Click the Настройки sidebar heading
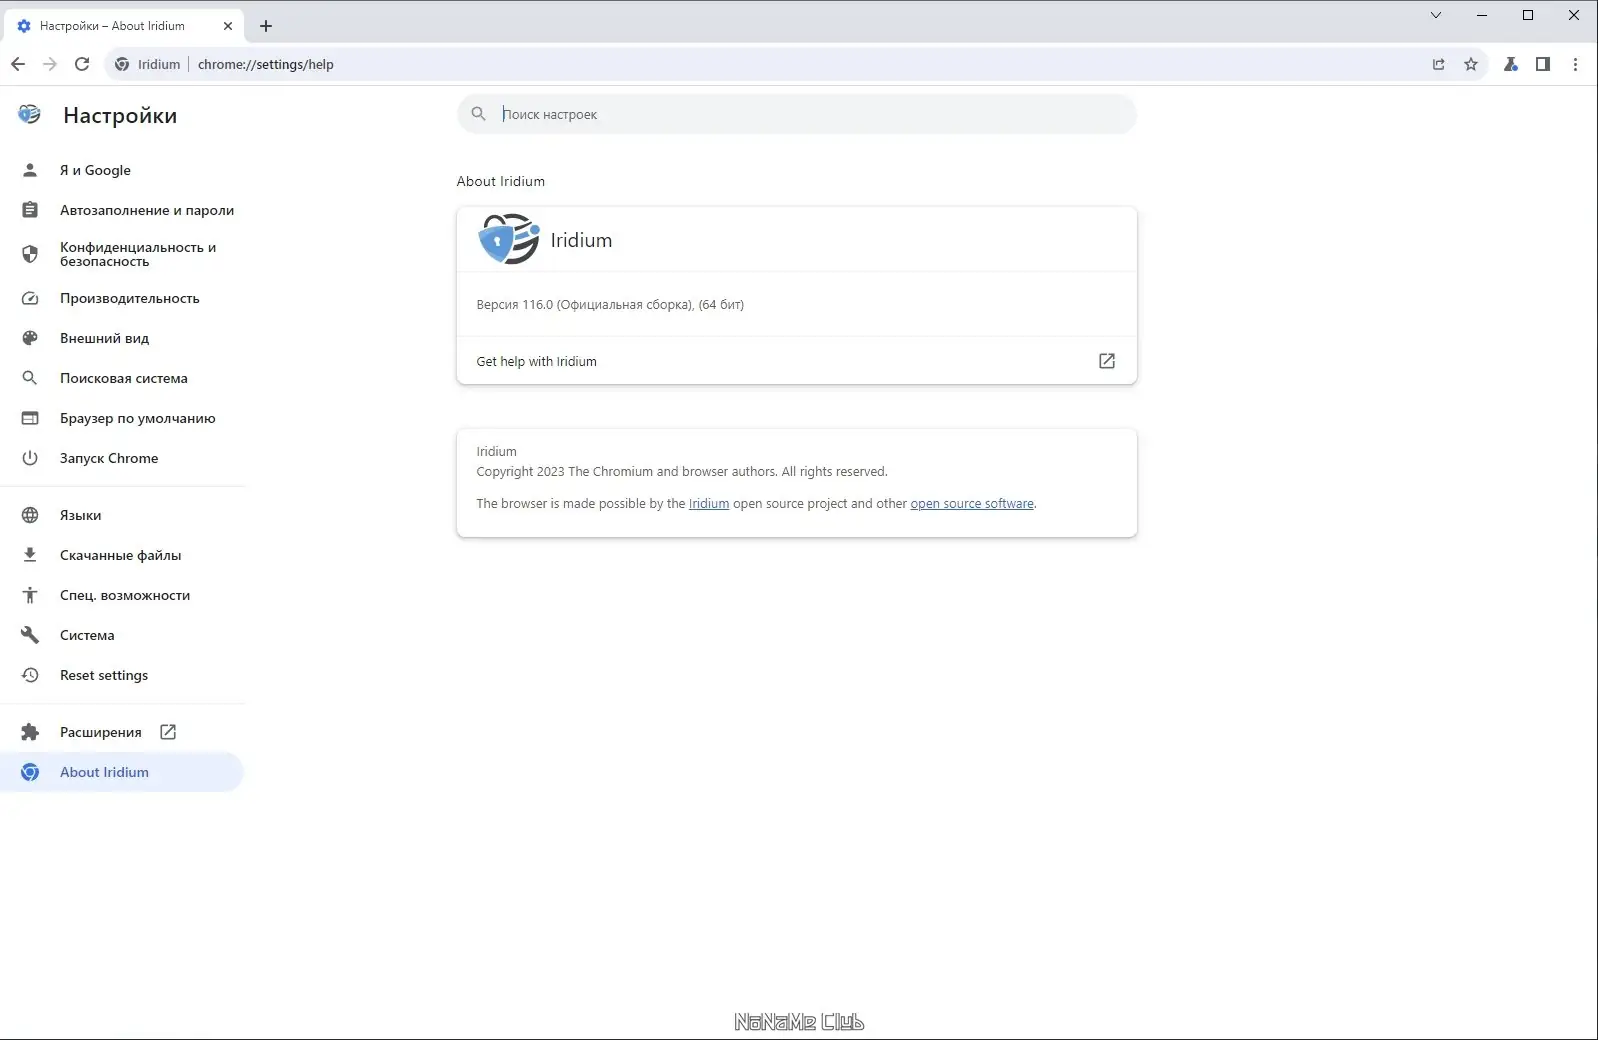This screenshot has height=1040, width=1598. click(x=120, y=115)
